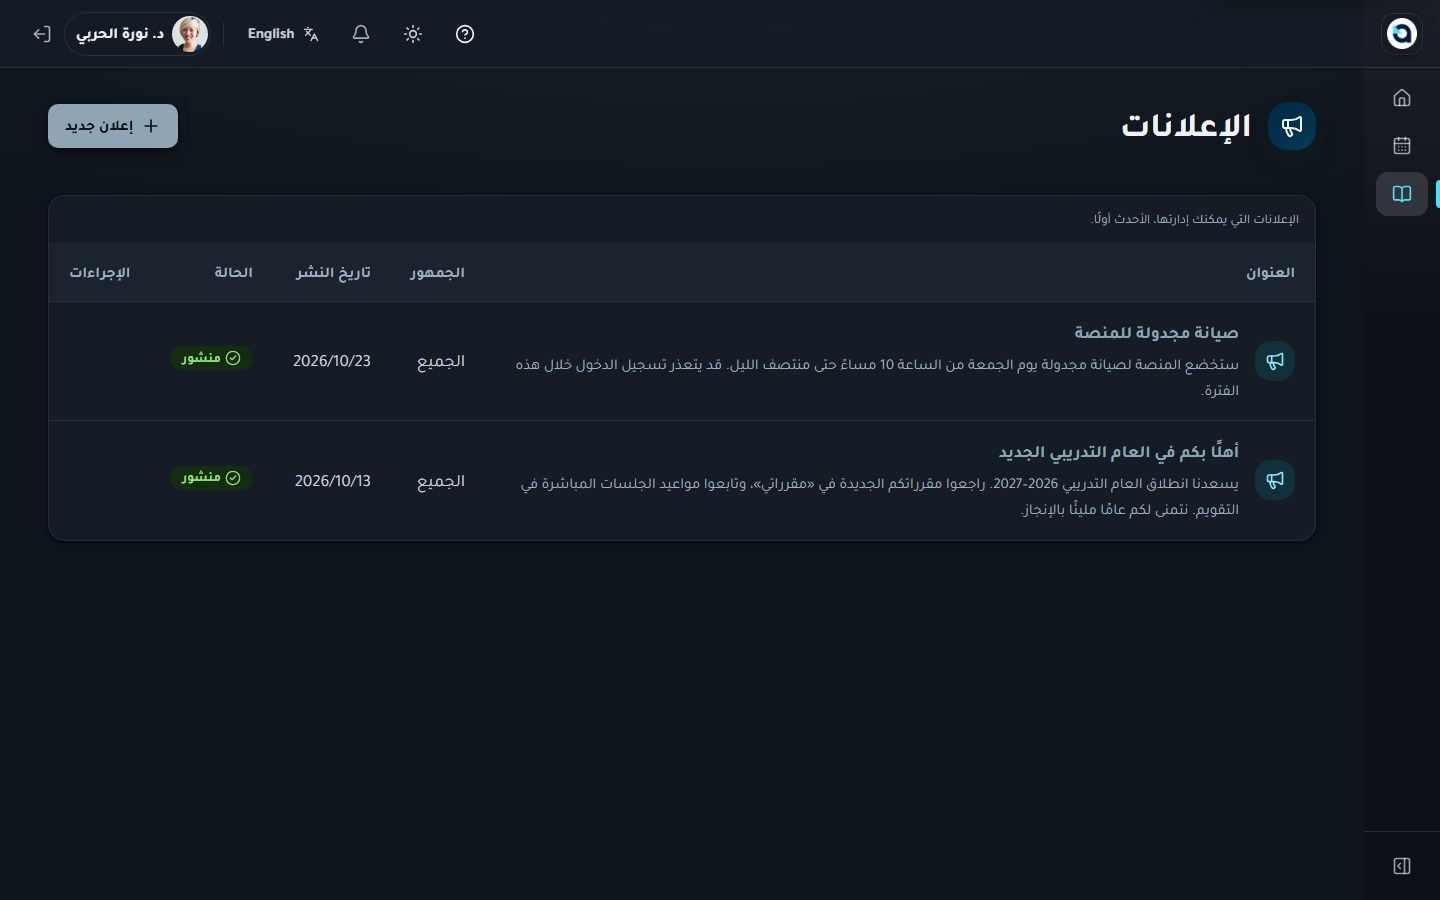
Task: Click the megaphone icon beside الإعلانات title
Action: [1292, 126]
